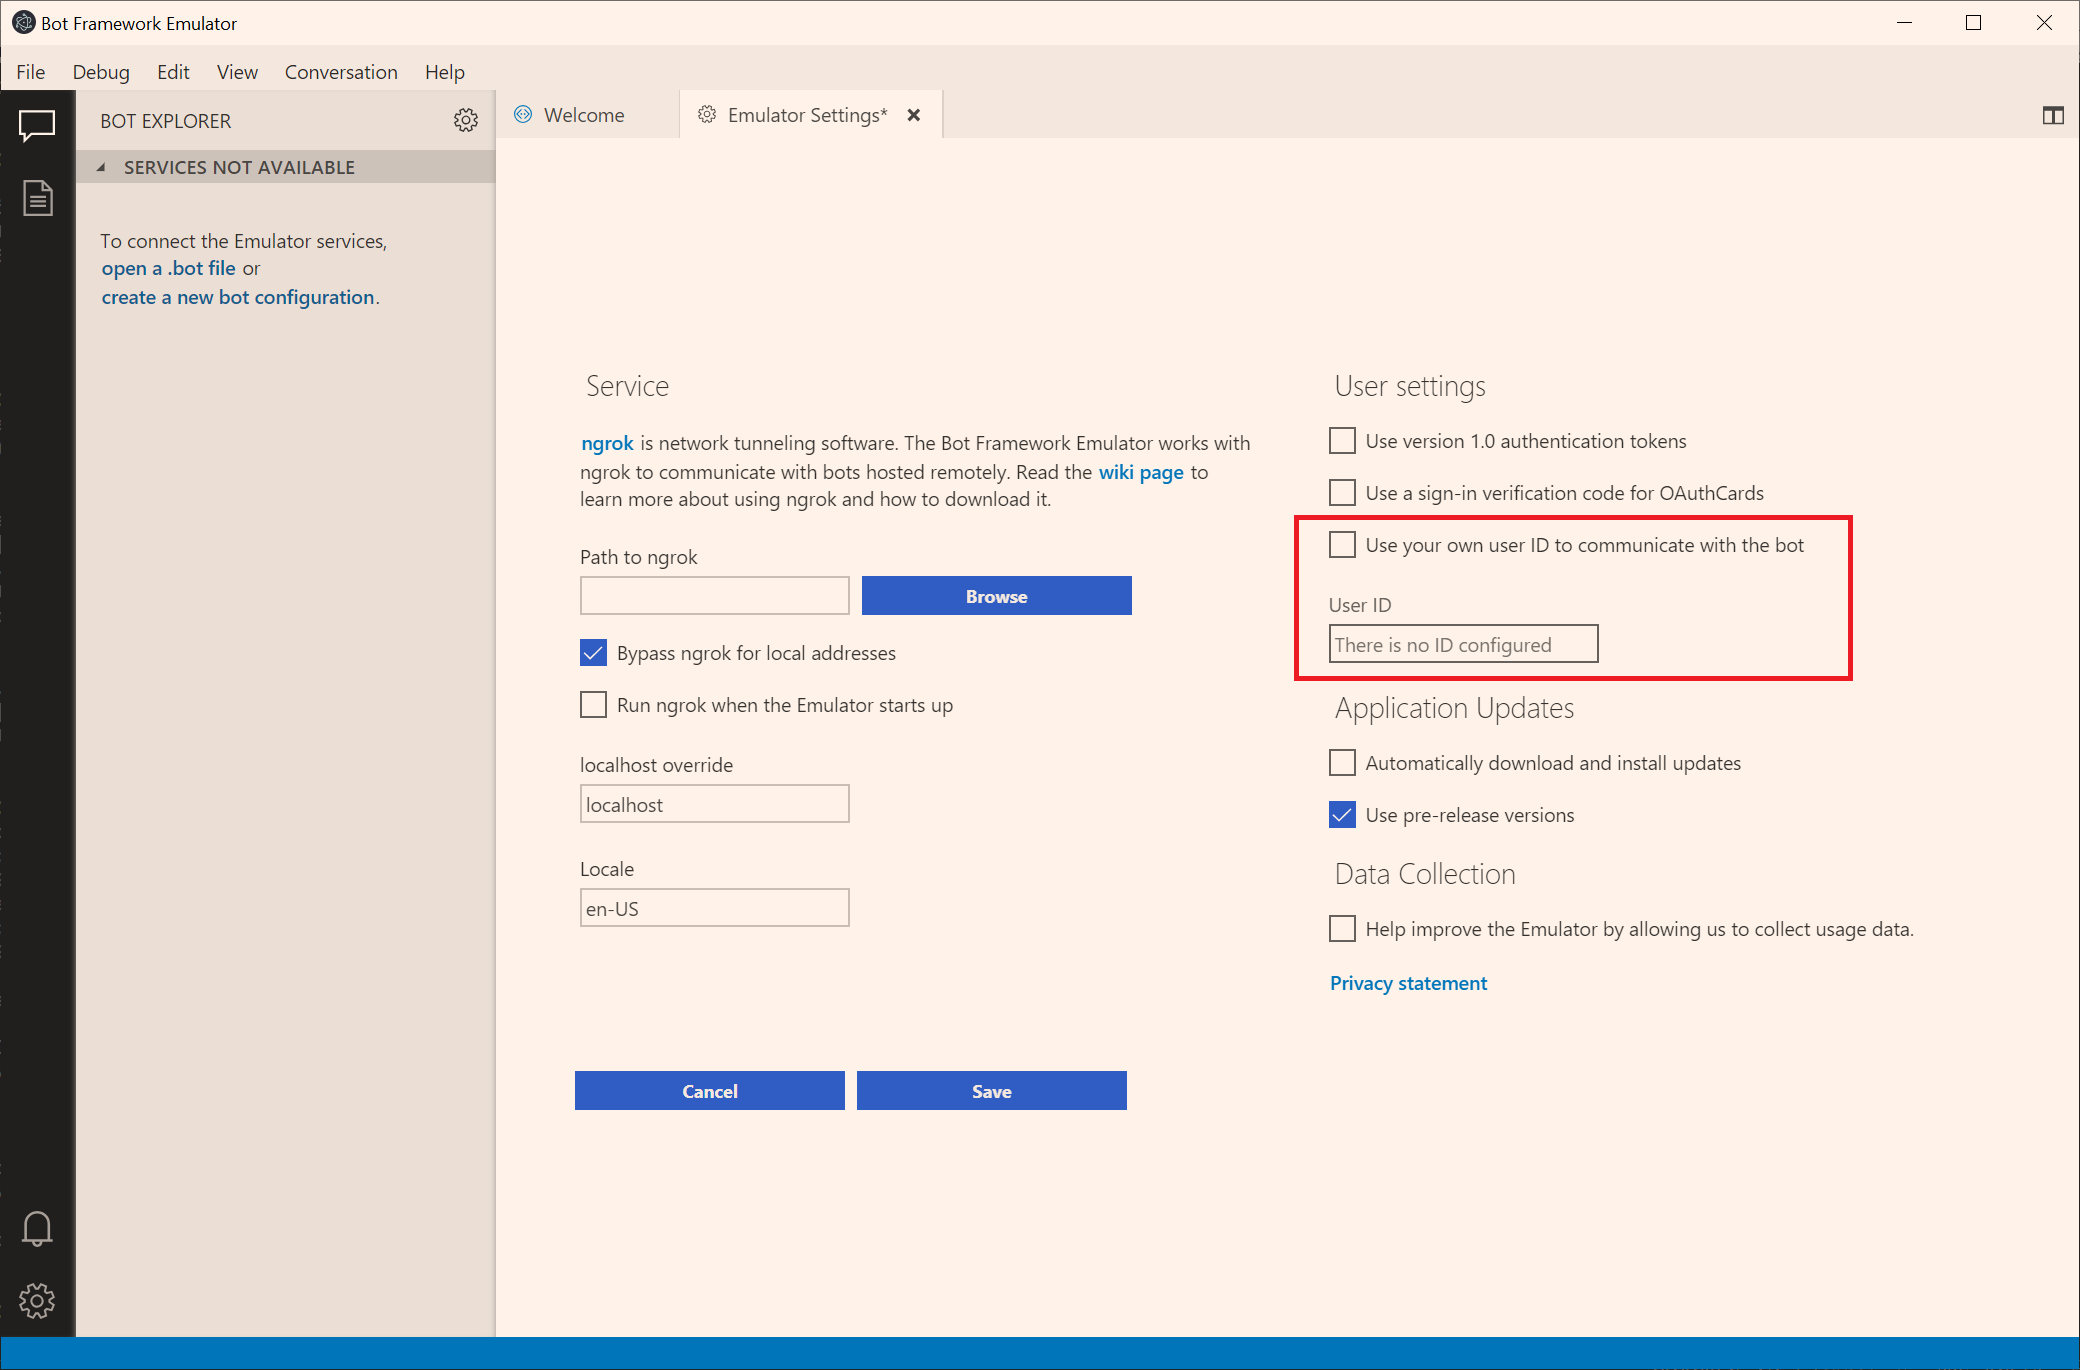Uncheck Bypass ngrok for local addresses
This screenshot has height=1370, width=2080.
[x=593, y=653]
